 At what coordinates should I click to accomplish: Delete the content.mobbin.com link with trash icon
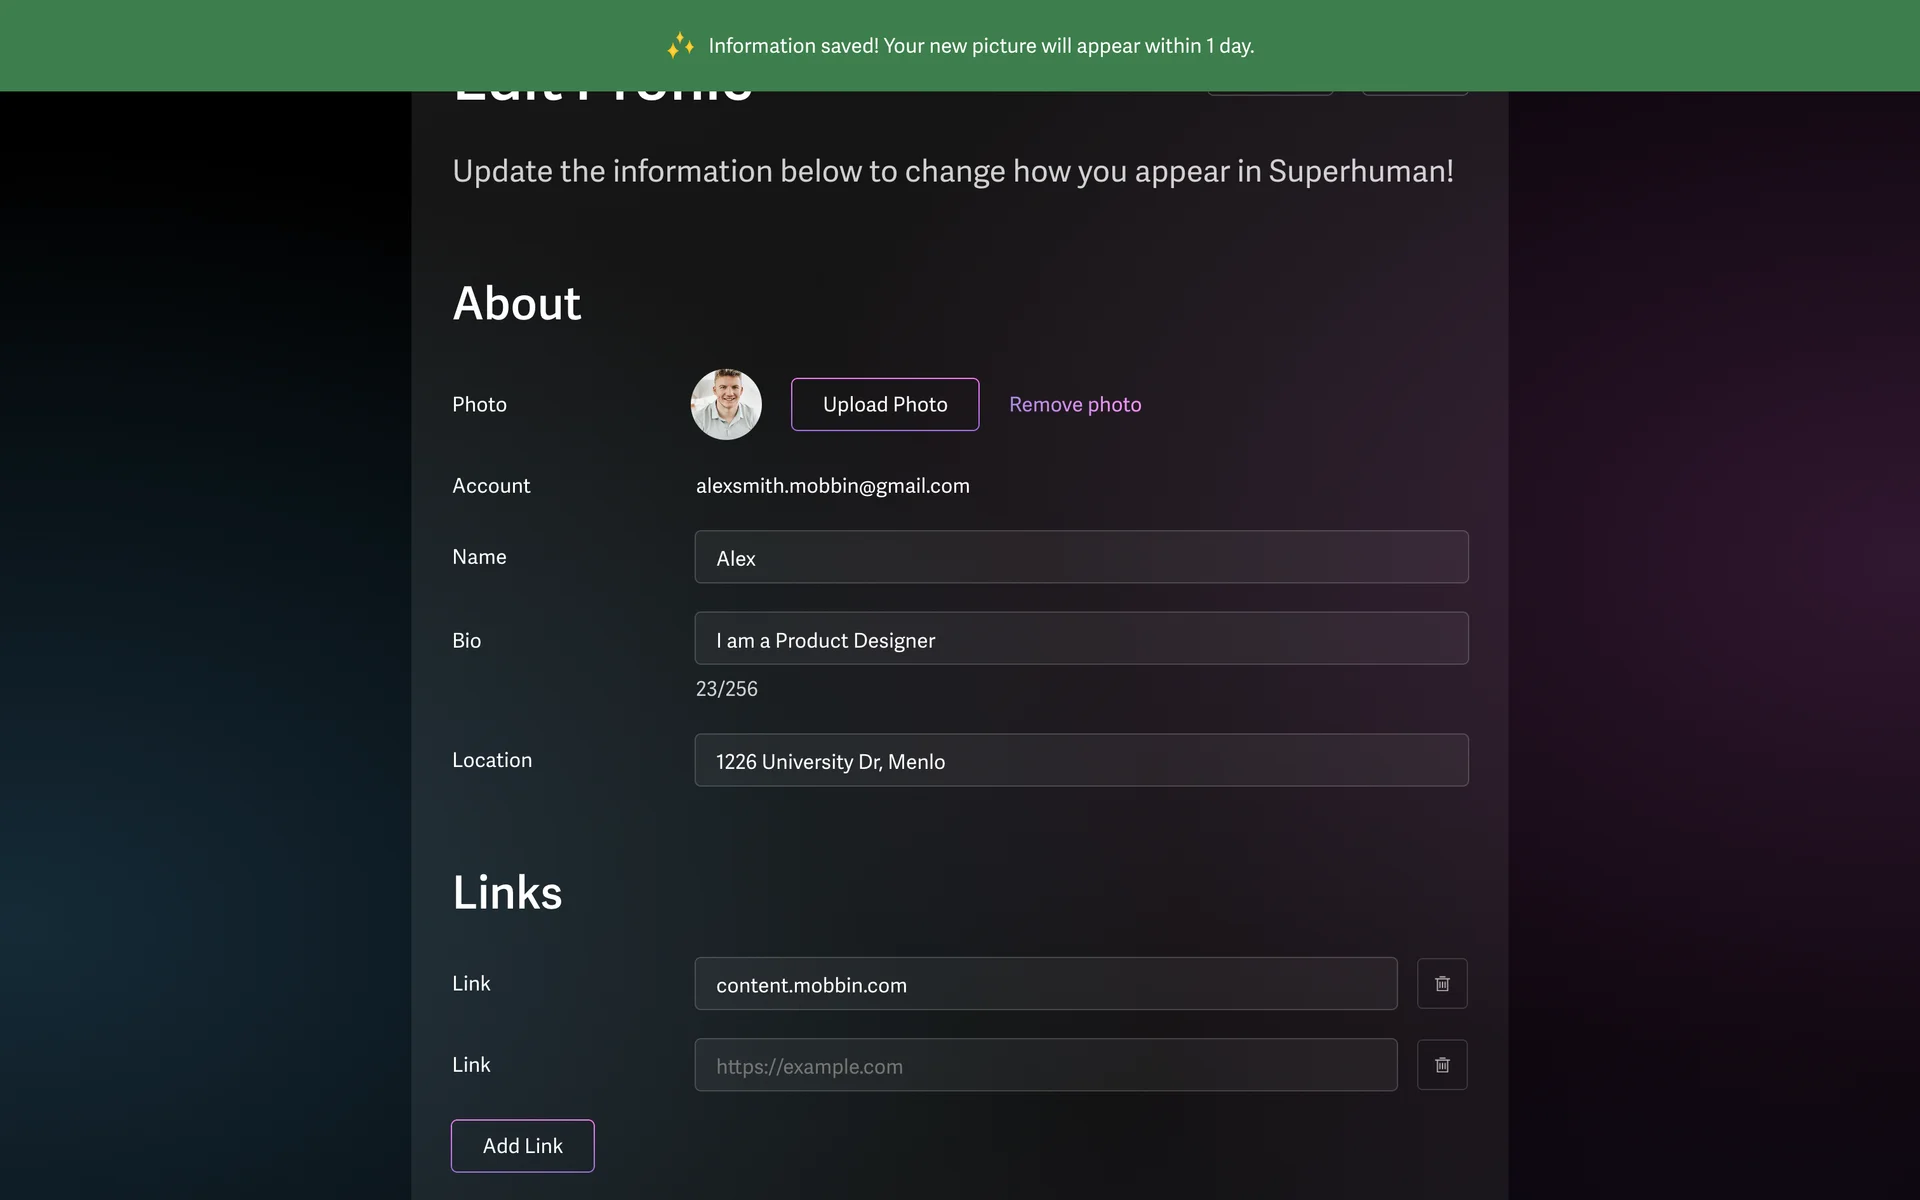1442,984
